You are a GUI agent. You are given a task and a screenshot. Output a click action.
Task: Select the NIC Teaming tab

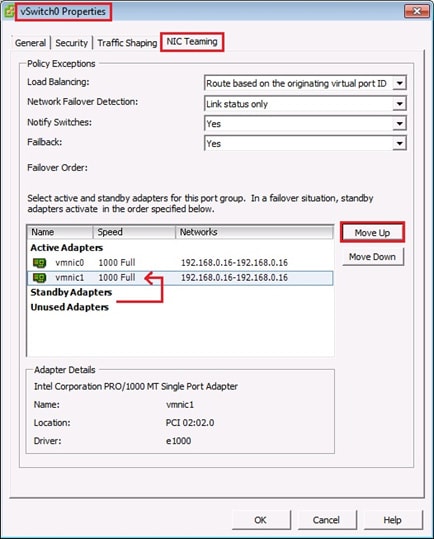(x=192, y=42)
